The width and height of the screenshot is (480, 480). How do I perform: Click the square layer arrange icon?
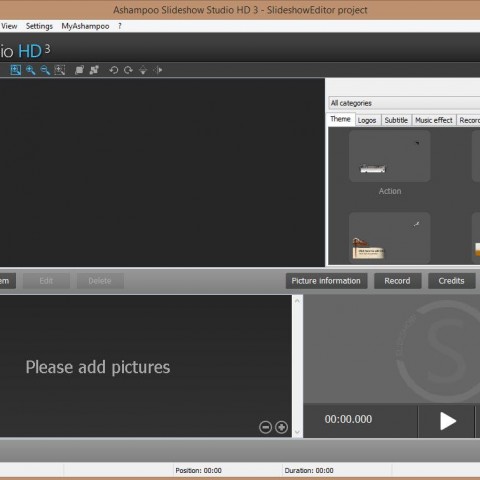[x=79, y=70]
